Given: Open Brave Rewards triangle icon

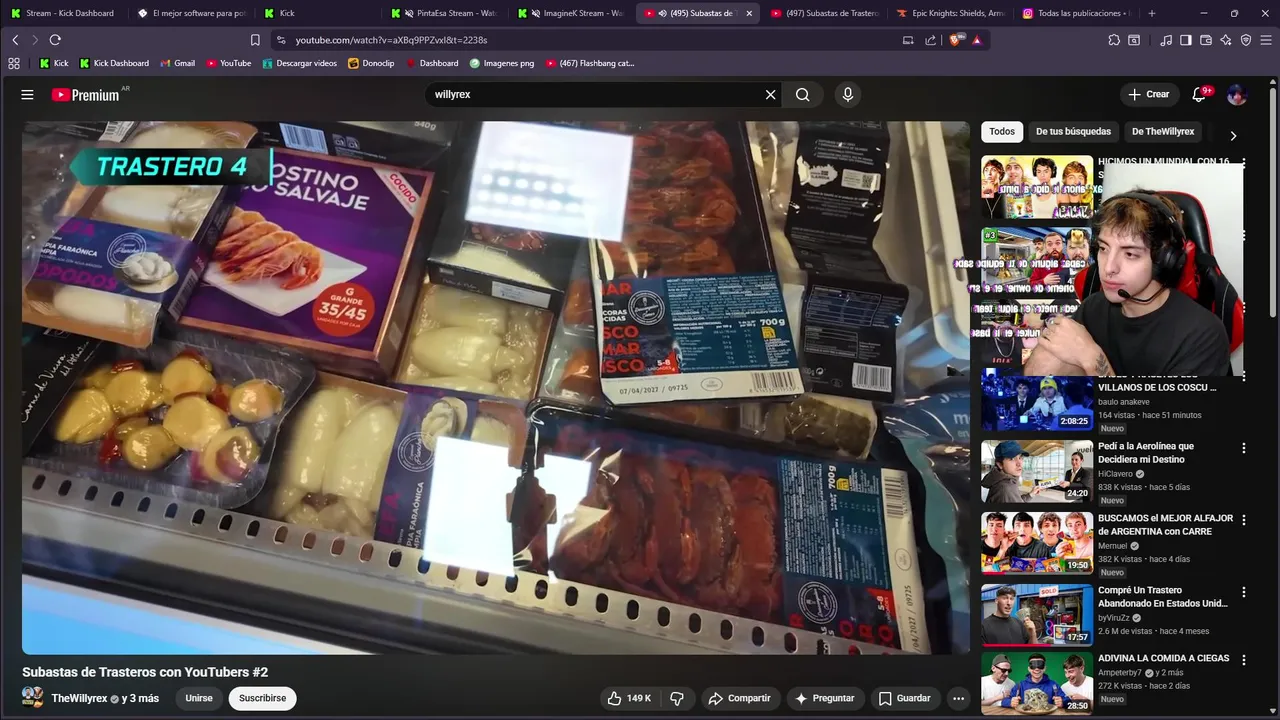Looking at the screenshot, I should click(x=977, y=40).
